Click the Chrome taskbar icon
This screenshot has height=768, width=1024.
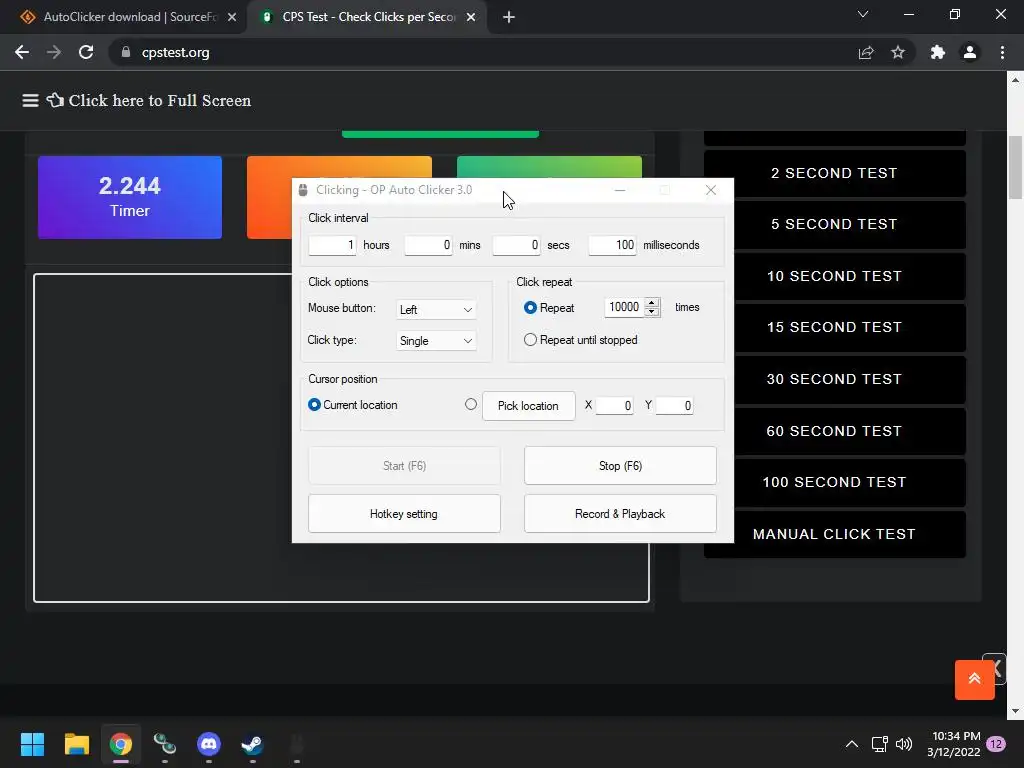121,744
